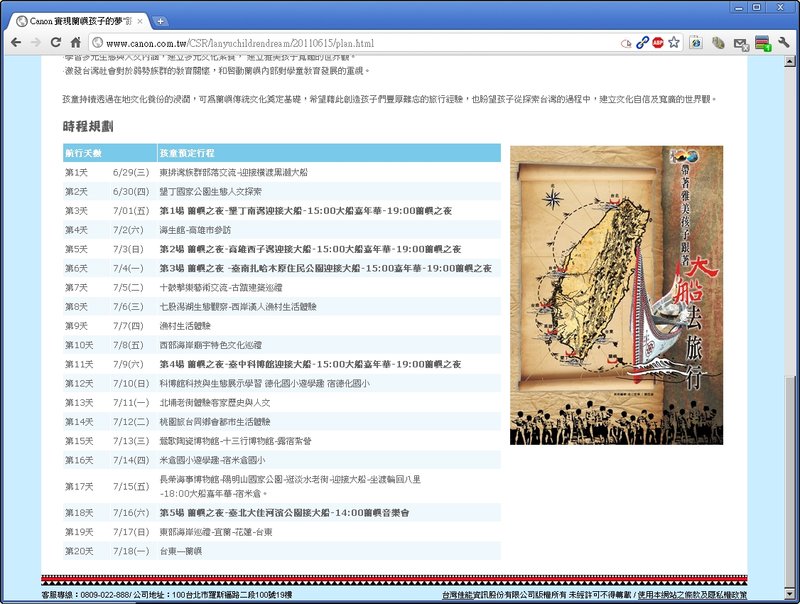The height and width of the screenshot is (604, 800).
Task: Click the page scrollbar up arrow
Action: tap(790, 61)
